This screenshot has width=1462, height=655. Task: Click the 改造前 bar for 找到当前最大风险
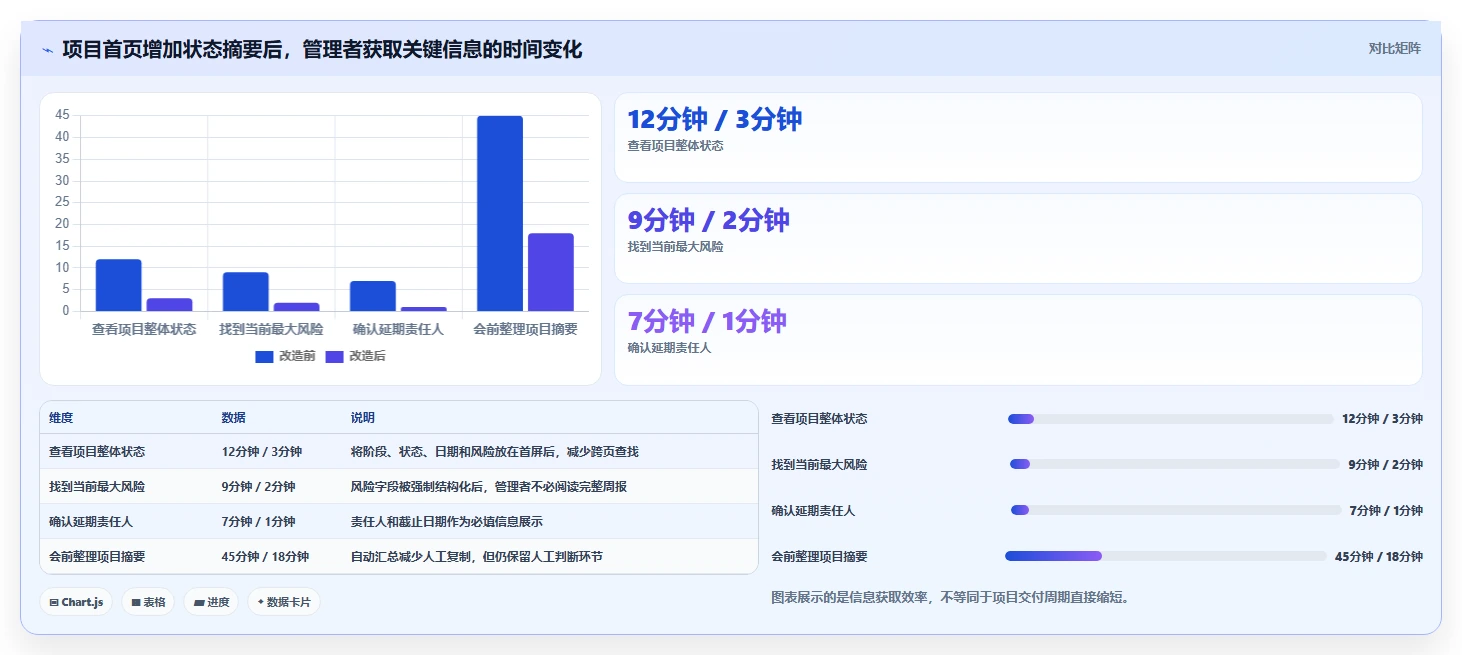(x=246, y=291)
